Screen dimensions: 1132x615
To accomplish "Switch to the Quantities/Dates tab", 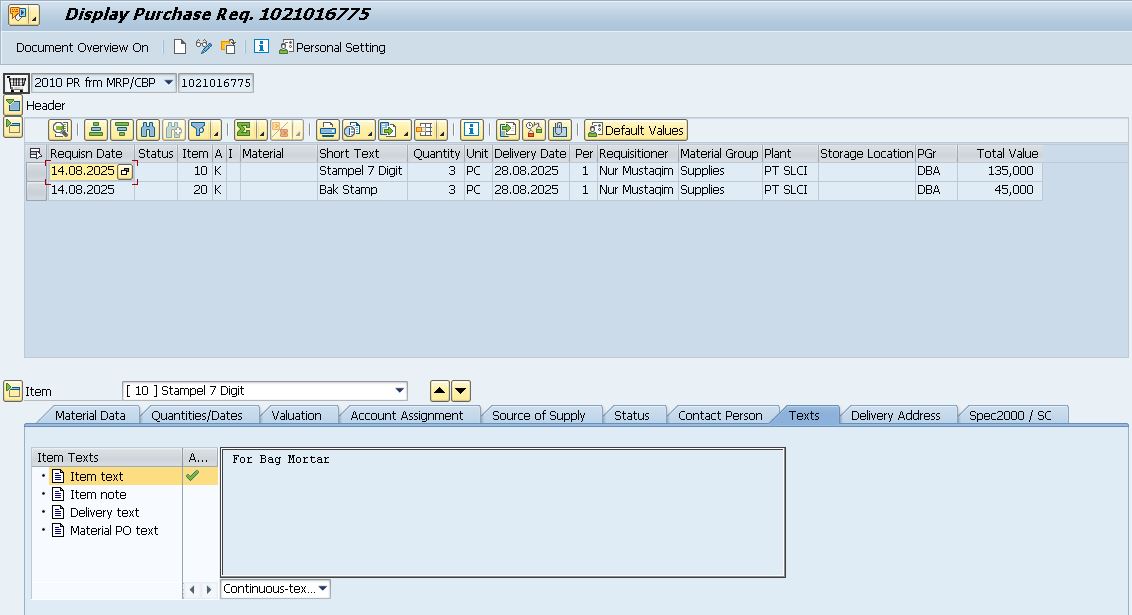I will 196,415.
